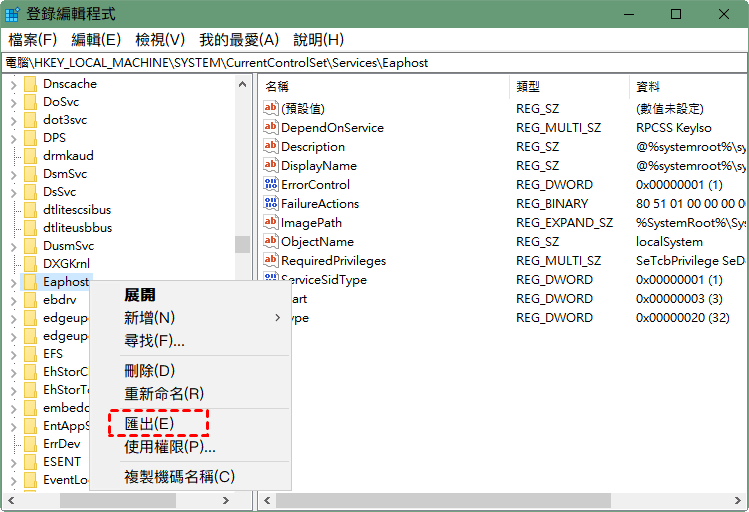The width and height of the screenshot is (749, 512).
Task: Click the string icon next to ImagePath
Action: [271, 222]
